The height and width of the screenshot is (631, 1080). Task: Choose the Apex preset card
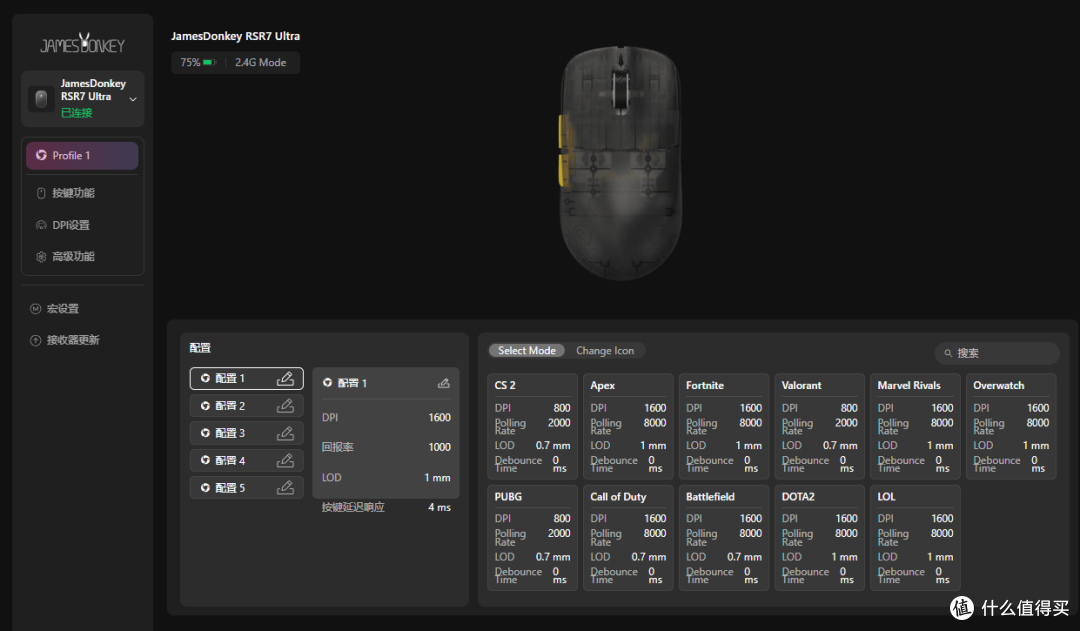click(628, 426)
